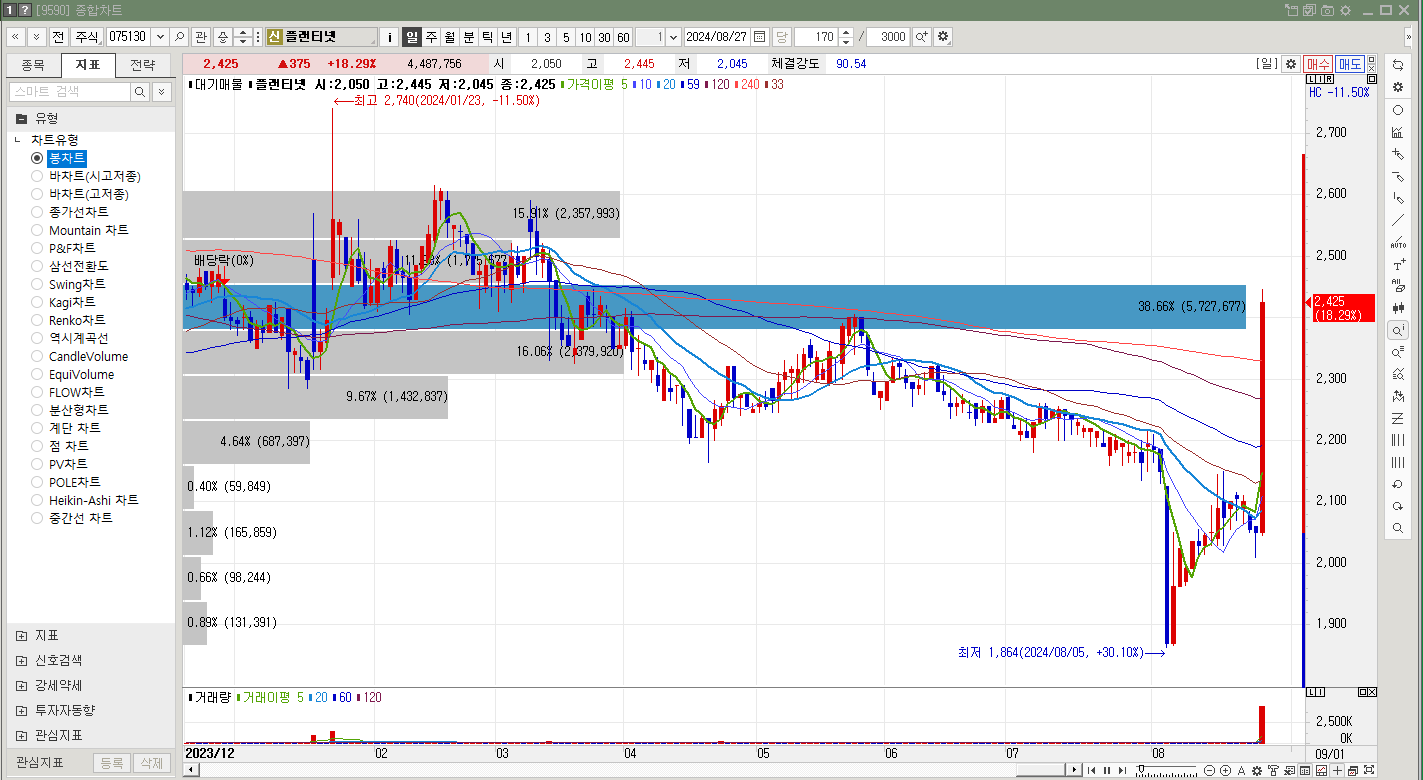Select the Heikin-Ashi 차트 option
This screenshot has height=780, width=1423.
pos(84,500)
